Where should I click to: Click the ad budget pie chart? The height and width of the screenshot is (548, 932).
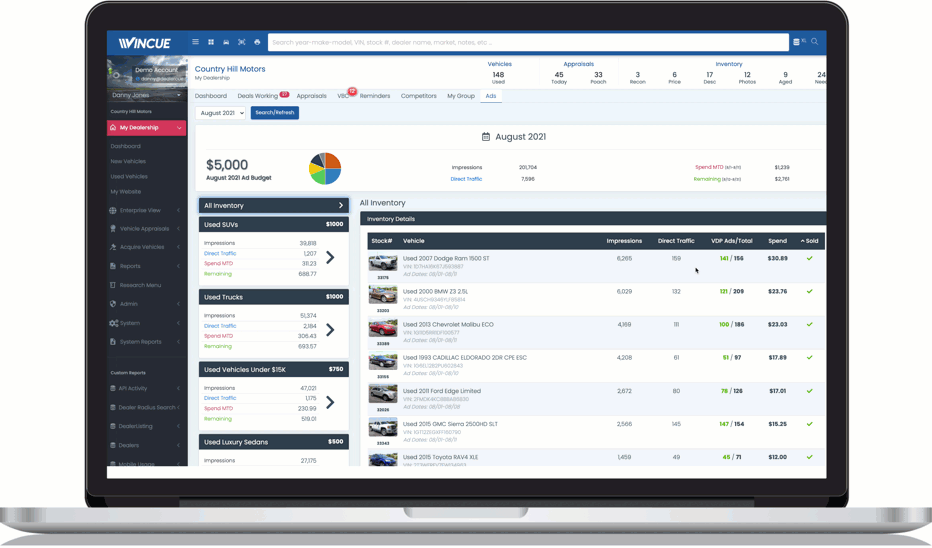coord(325,169)
